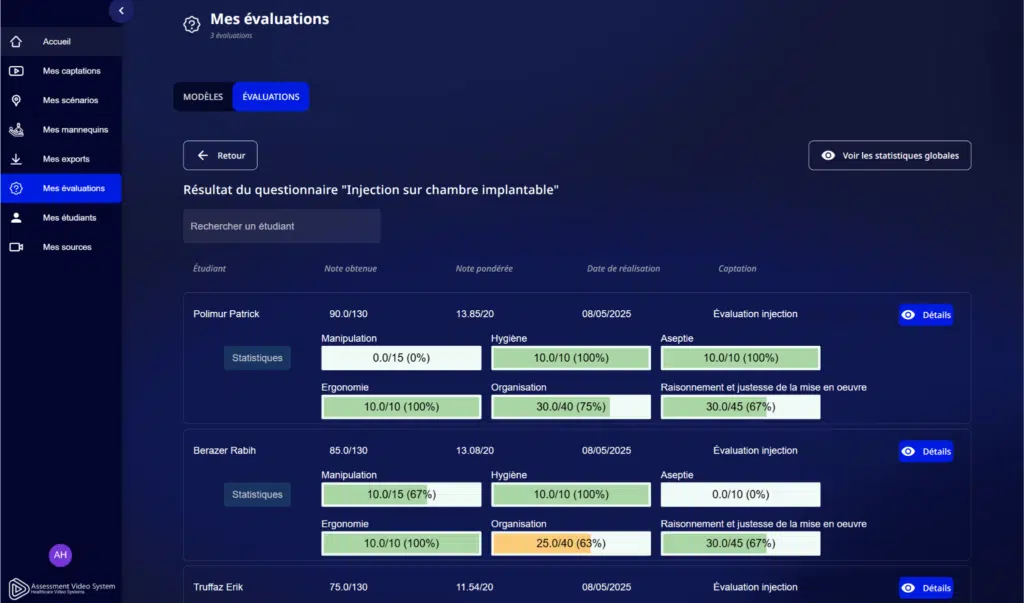The height and width of the screenshot is (603, 1024).
Task: Select the student name Polimur Patrick
Action: [x=226, y=314]
